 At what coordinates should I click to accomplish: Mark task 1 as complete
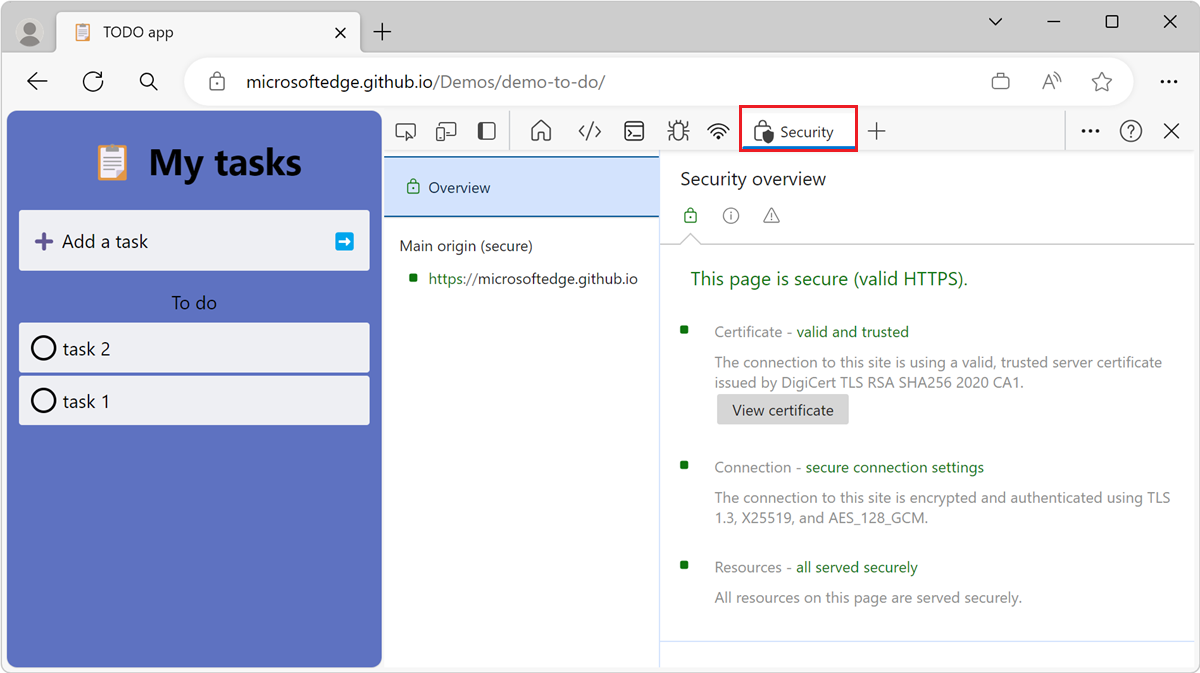(44, 401)
